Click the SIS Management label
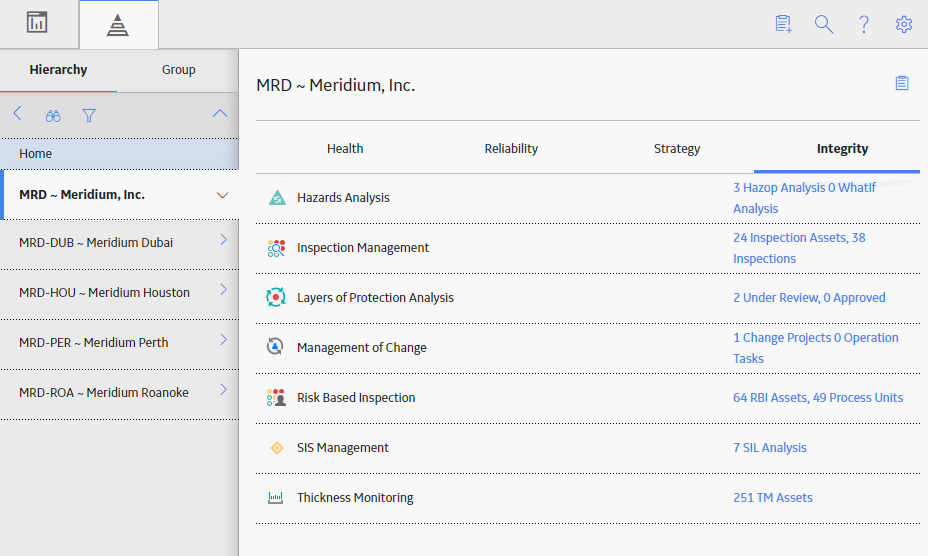The image size is (928, 556). (x=343, y=448)
